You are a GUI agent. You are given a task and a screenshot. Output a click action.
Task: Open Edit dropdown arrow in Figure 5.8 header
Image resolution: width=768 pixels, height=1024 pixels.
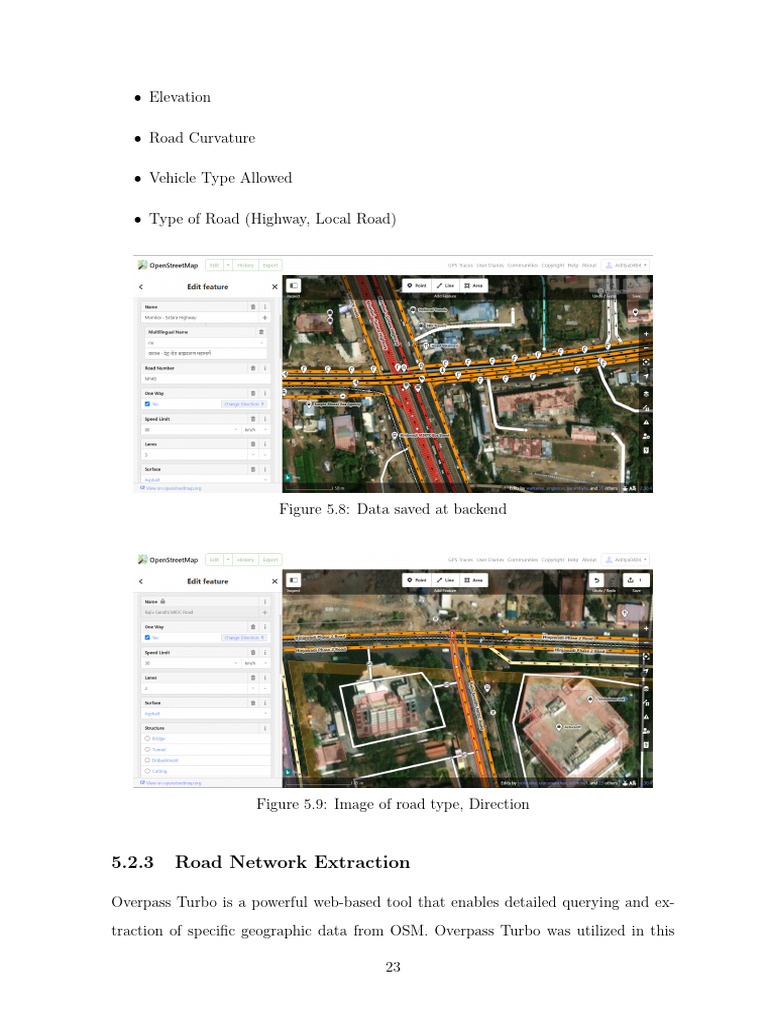pos(229,265)
